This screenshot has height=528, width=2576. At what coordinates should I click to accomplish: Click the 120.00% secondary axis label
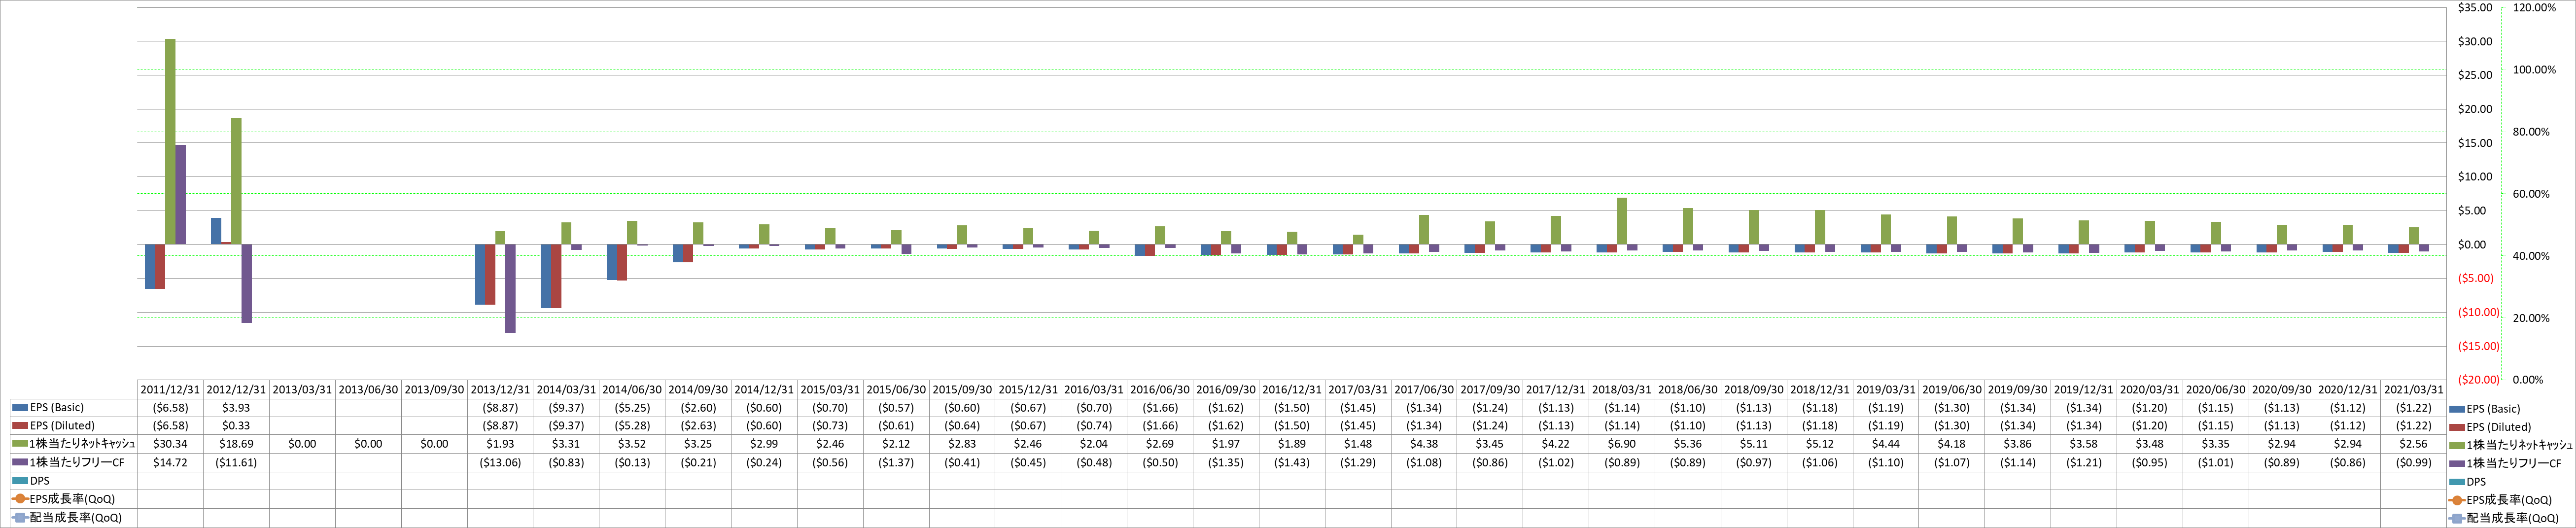[2534, 7]
